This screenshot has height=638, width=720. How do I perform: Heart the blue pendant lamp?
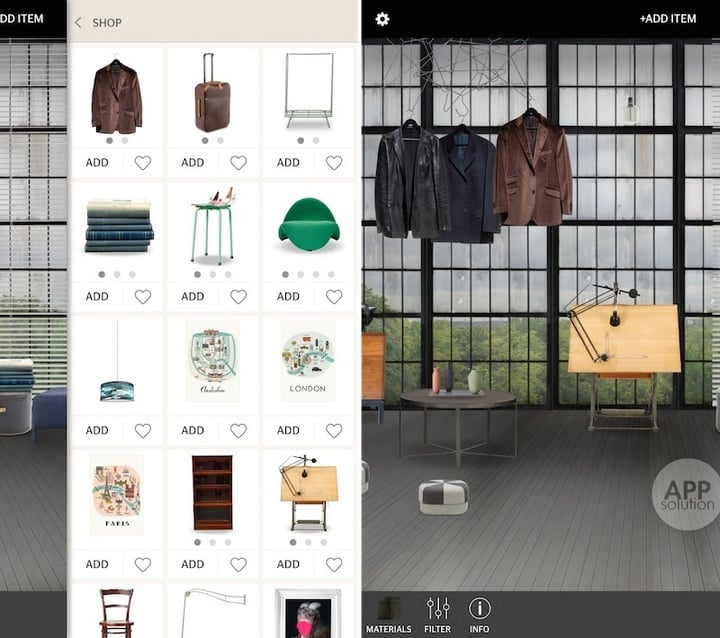(143, 430)
